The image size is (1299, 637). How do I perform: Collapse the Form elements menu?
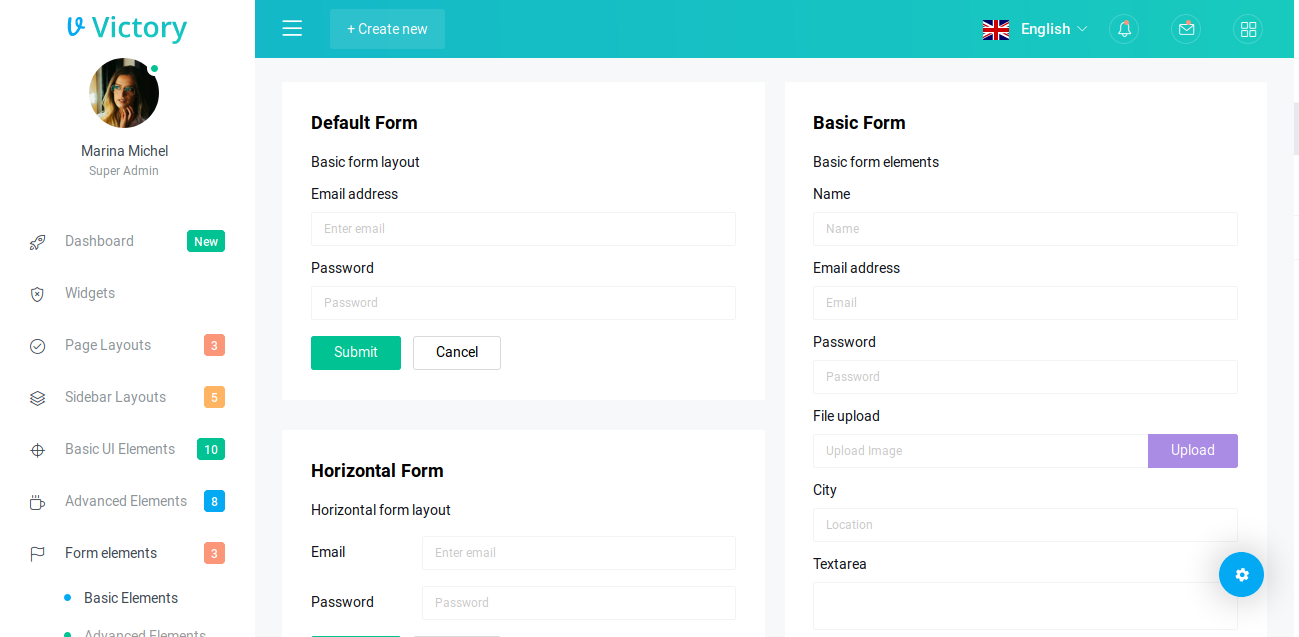(x=111, y=553)
